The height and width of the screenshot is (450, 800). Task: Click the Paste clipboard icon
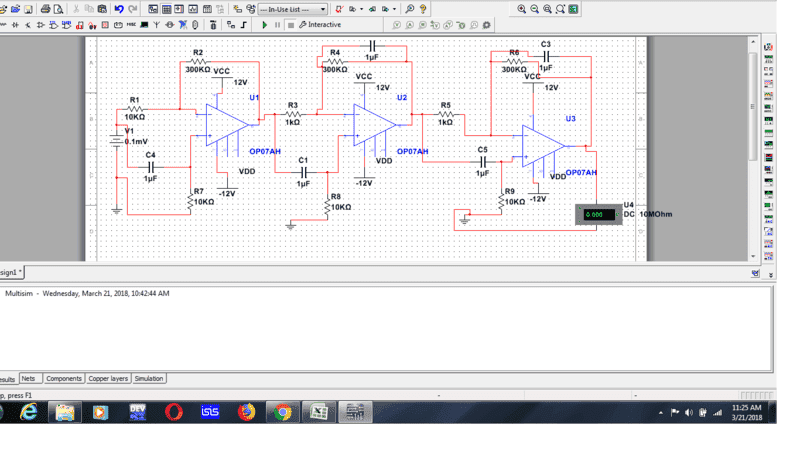(x=103, y=9)
